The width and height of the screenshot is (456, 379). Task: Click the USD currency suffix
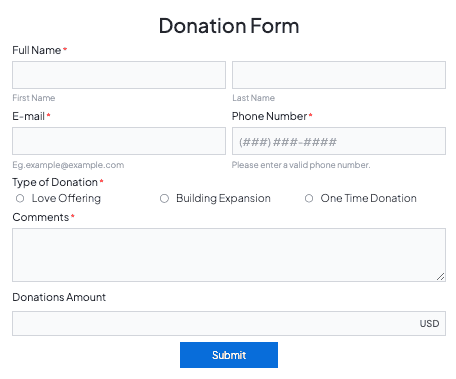point(429,324)
